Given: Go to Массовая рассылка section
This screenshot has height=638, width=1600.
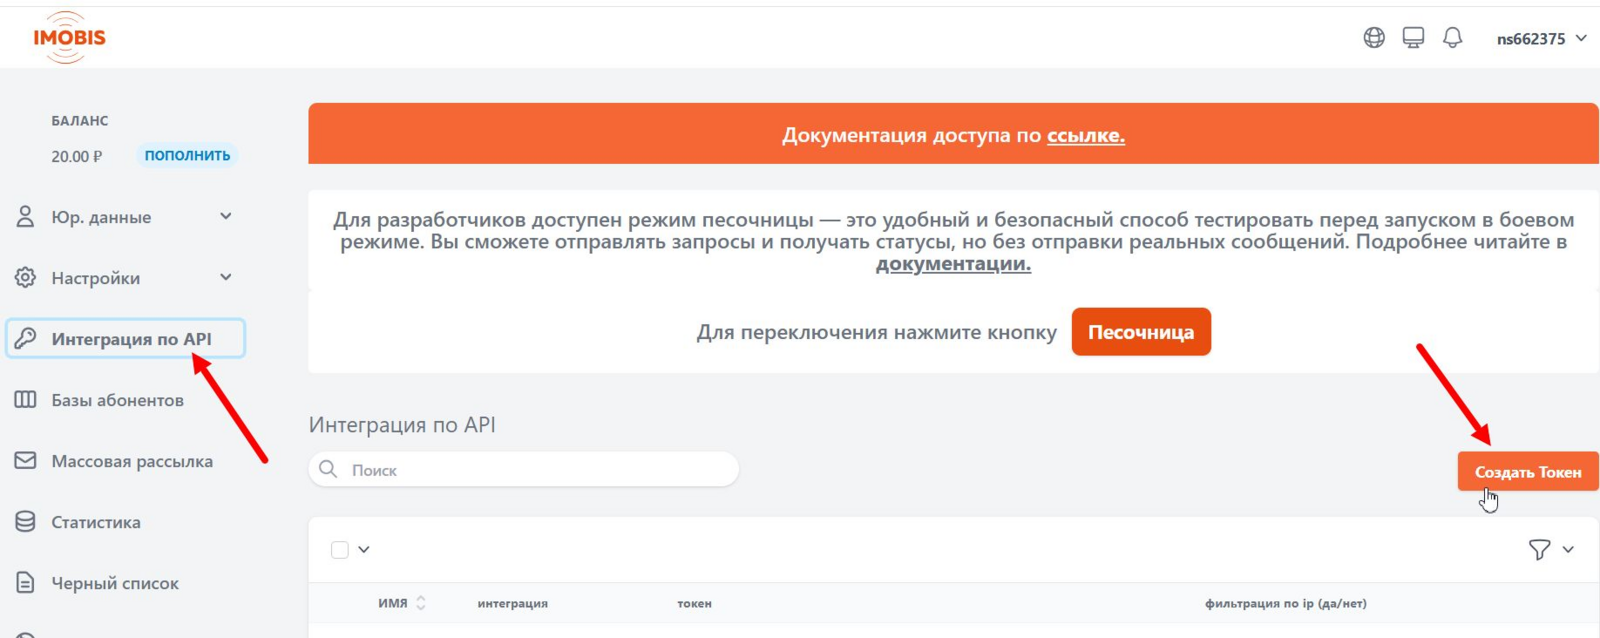Looking at the screenshot, I should (132, 461).
